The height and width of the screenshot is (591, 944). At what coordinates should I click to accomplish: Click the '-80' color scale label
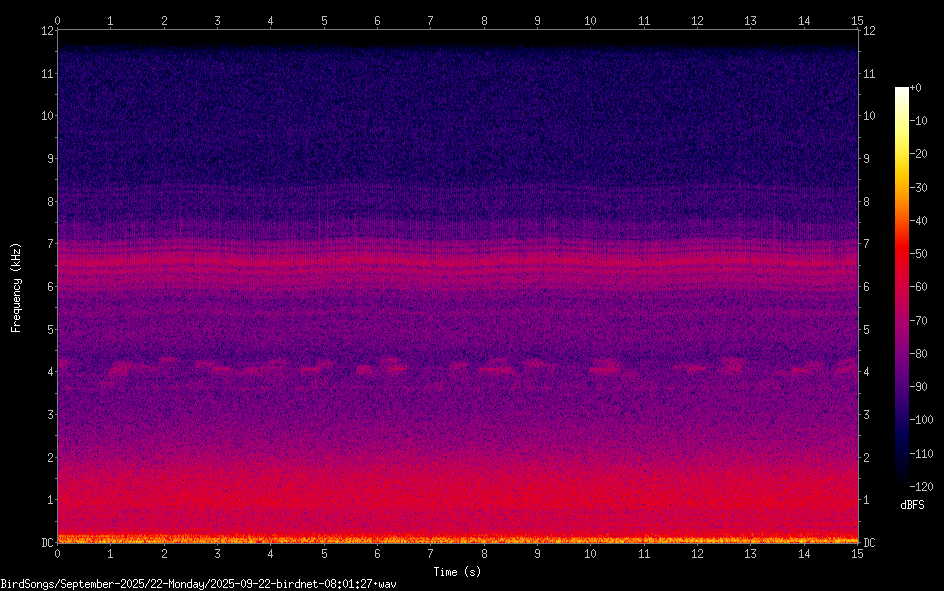tap(918, 354)
